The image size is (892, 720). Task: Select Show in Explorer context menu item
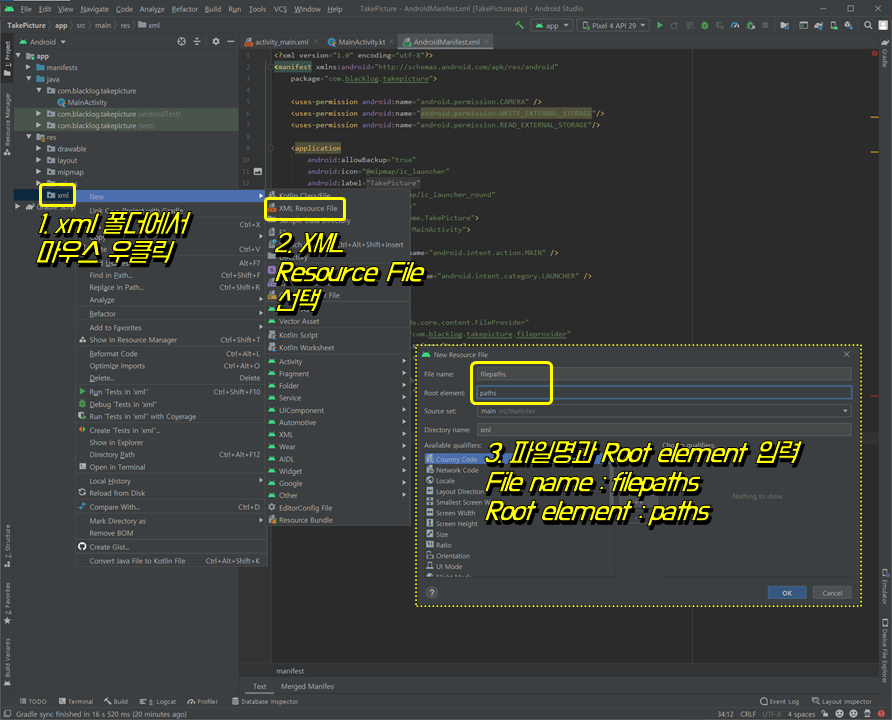tap(116, 442)
